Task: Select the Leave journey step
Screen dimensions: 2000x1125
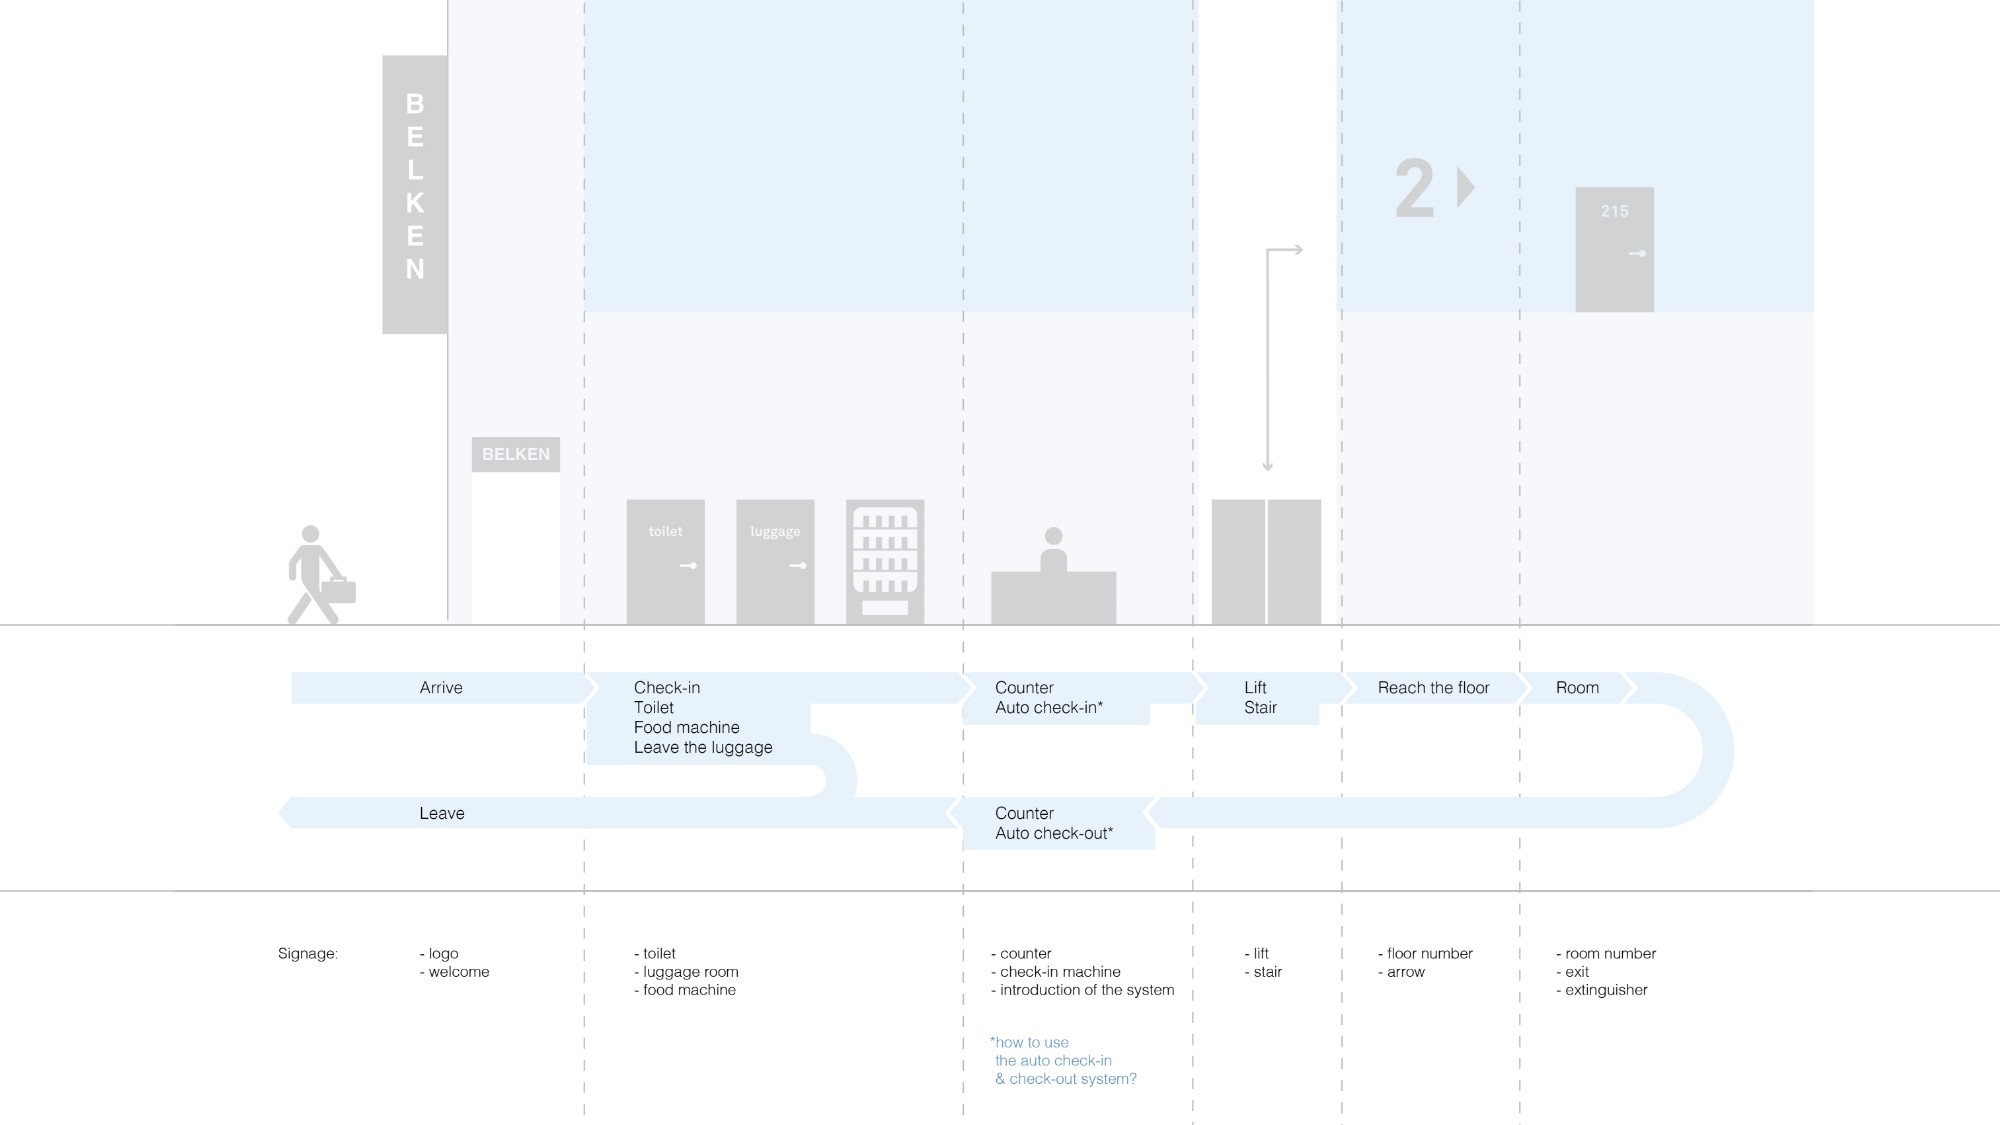Action: click(x=442, y=813)
